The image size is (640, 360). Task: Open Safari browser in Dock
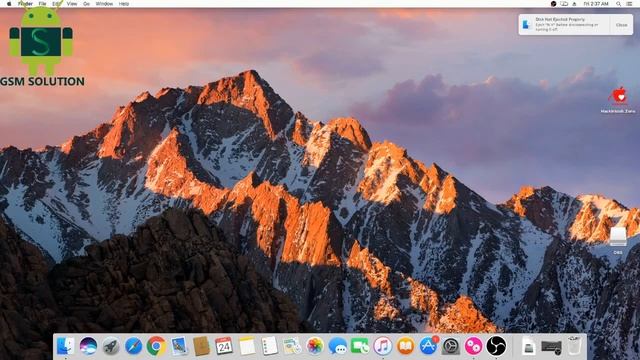(133, 346)
